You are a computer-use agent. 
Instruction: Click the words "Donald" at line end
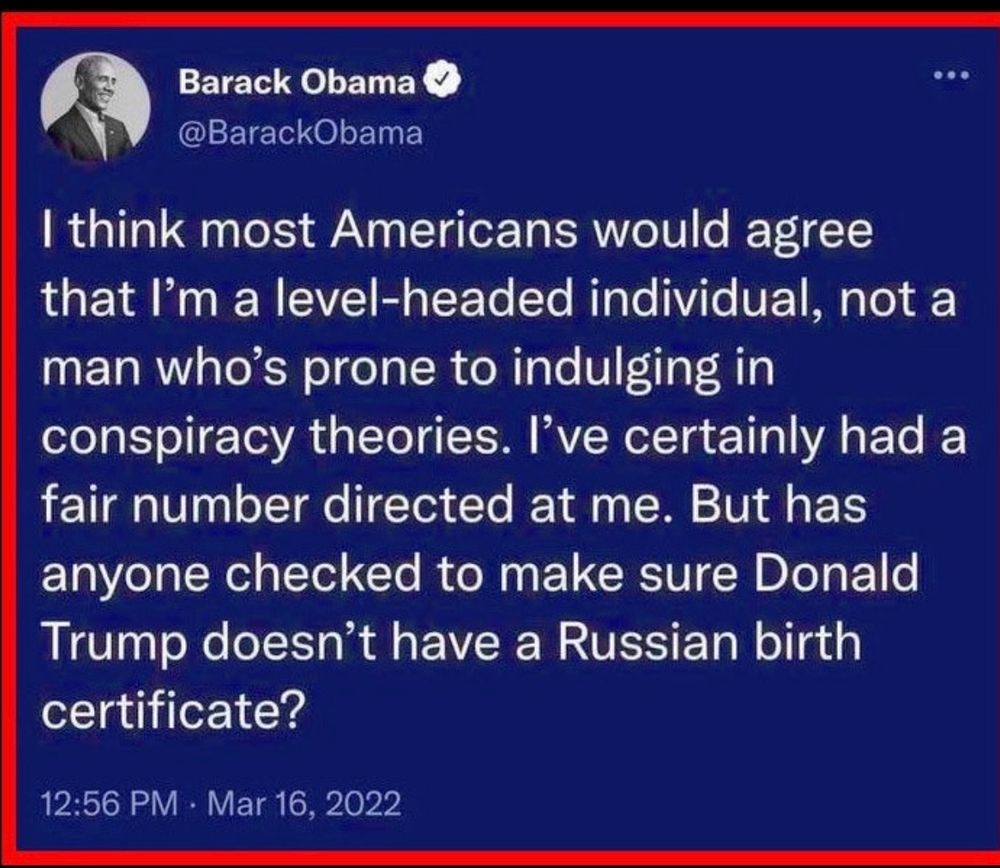(x=836, y=573)
